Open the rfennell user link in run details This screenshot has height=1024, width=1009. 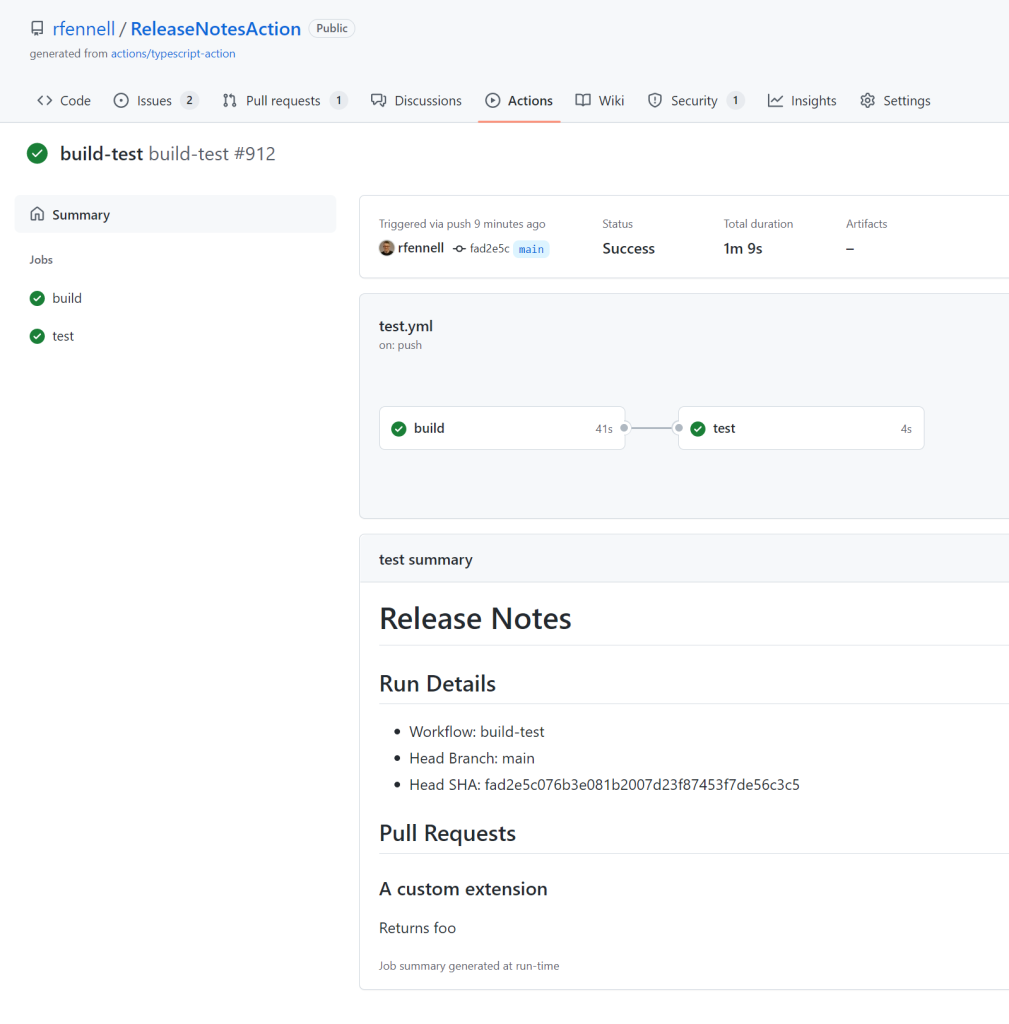tap(421, 248)
